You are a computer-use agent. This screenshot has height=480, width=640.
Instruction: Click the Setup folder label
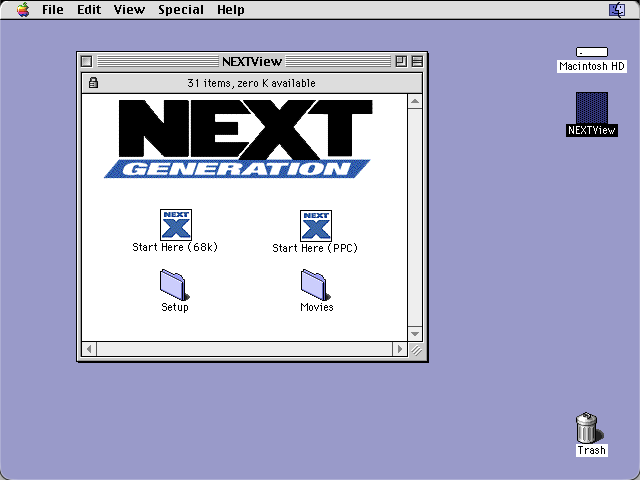[175, 307]
